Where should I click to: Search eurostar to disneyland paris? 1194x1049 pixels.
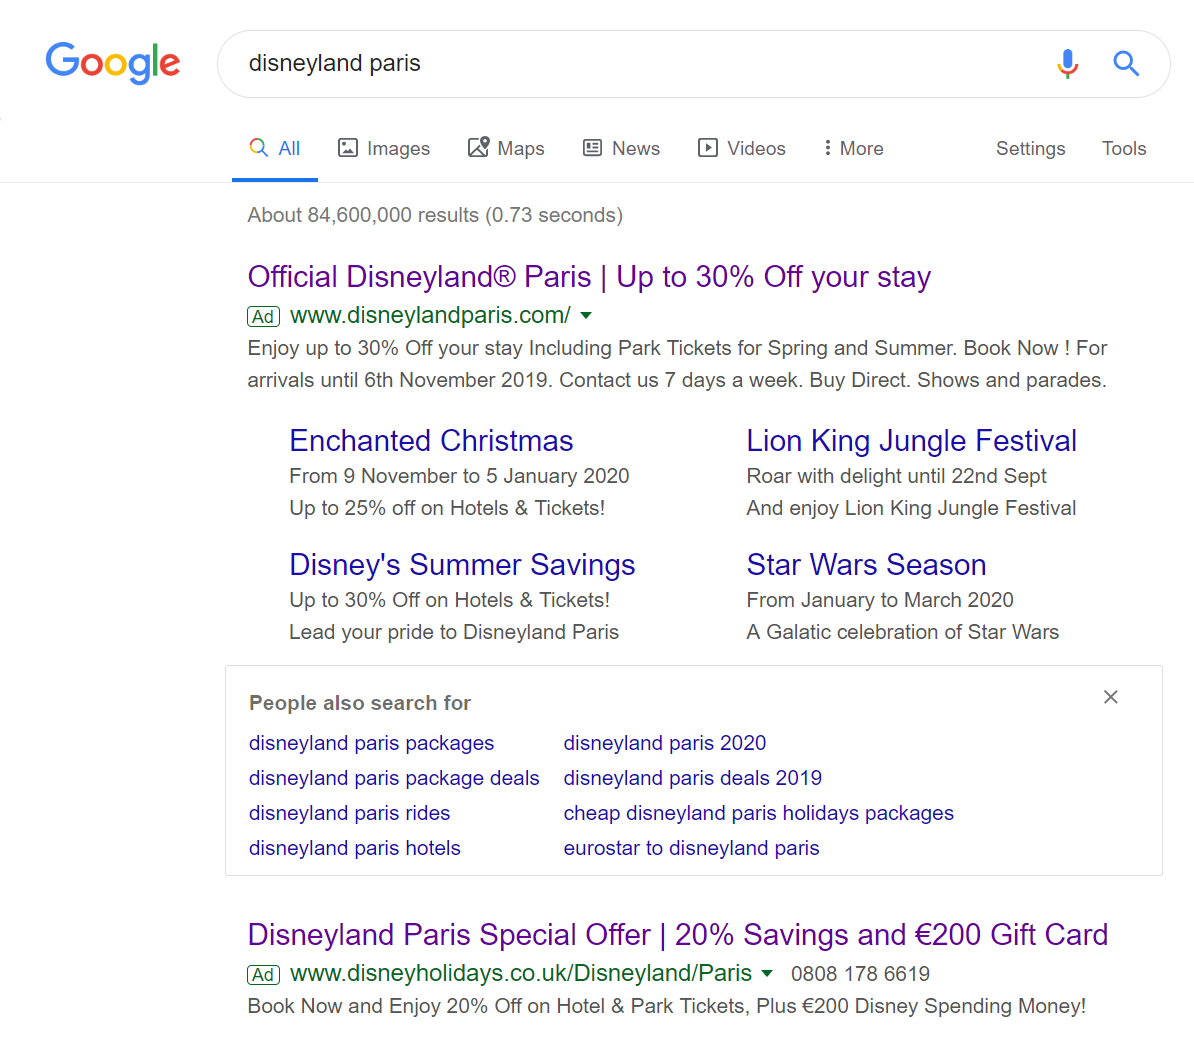click(691, 848)
